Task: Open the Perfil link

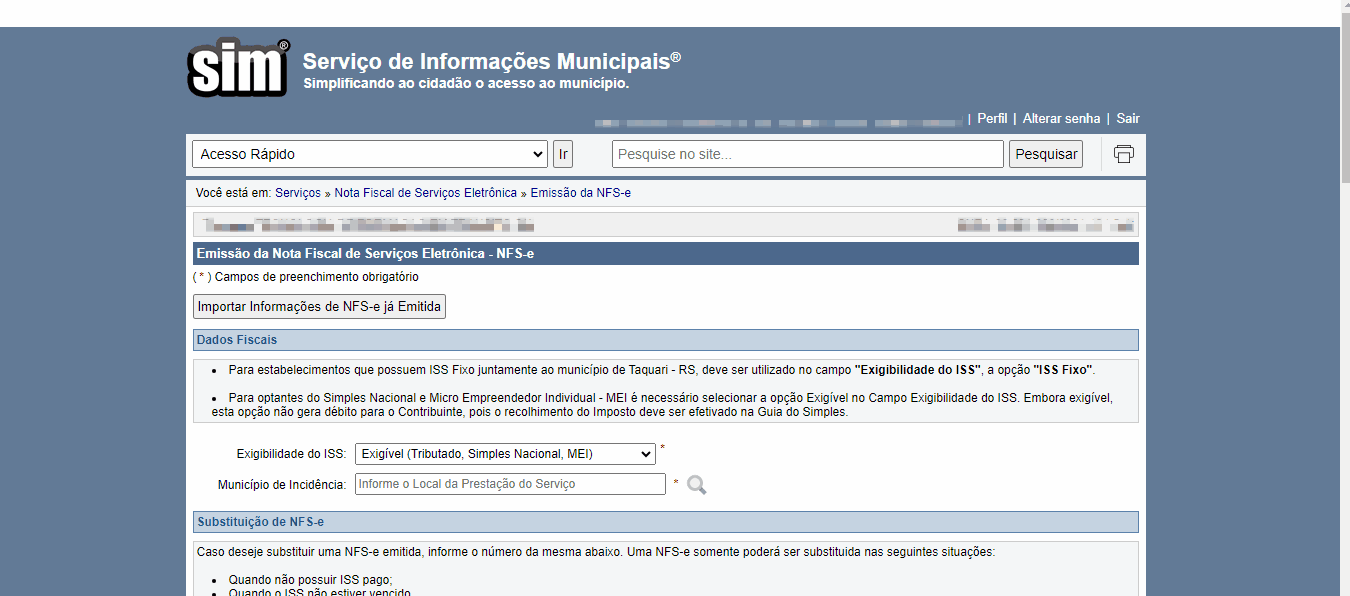Action: click(x=992, y=119)
